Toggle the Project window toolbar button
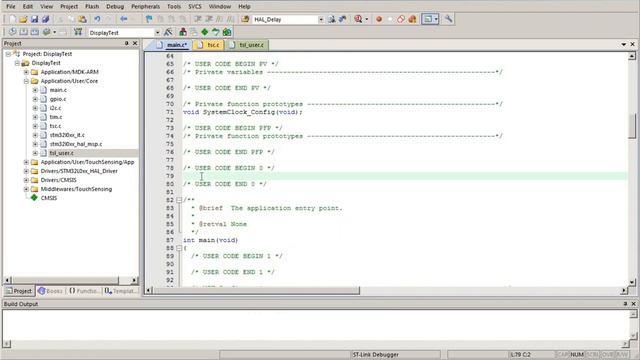 pyautogui.click(x=427, y=19)
